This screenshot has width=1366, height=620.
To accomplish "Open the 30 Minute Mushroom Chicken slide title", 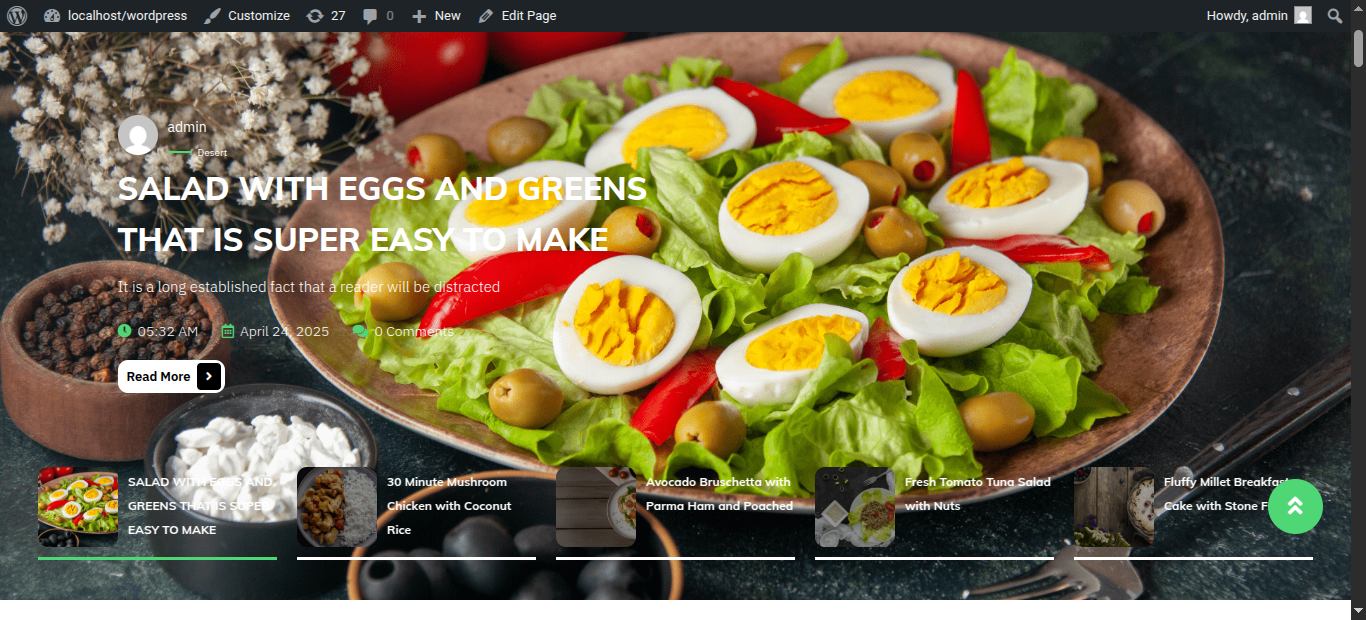I will coord(449,506).
